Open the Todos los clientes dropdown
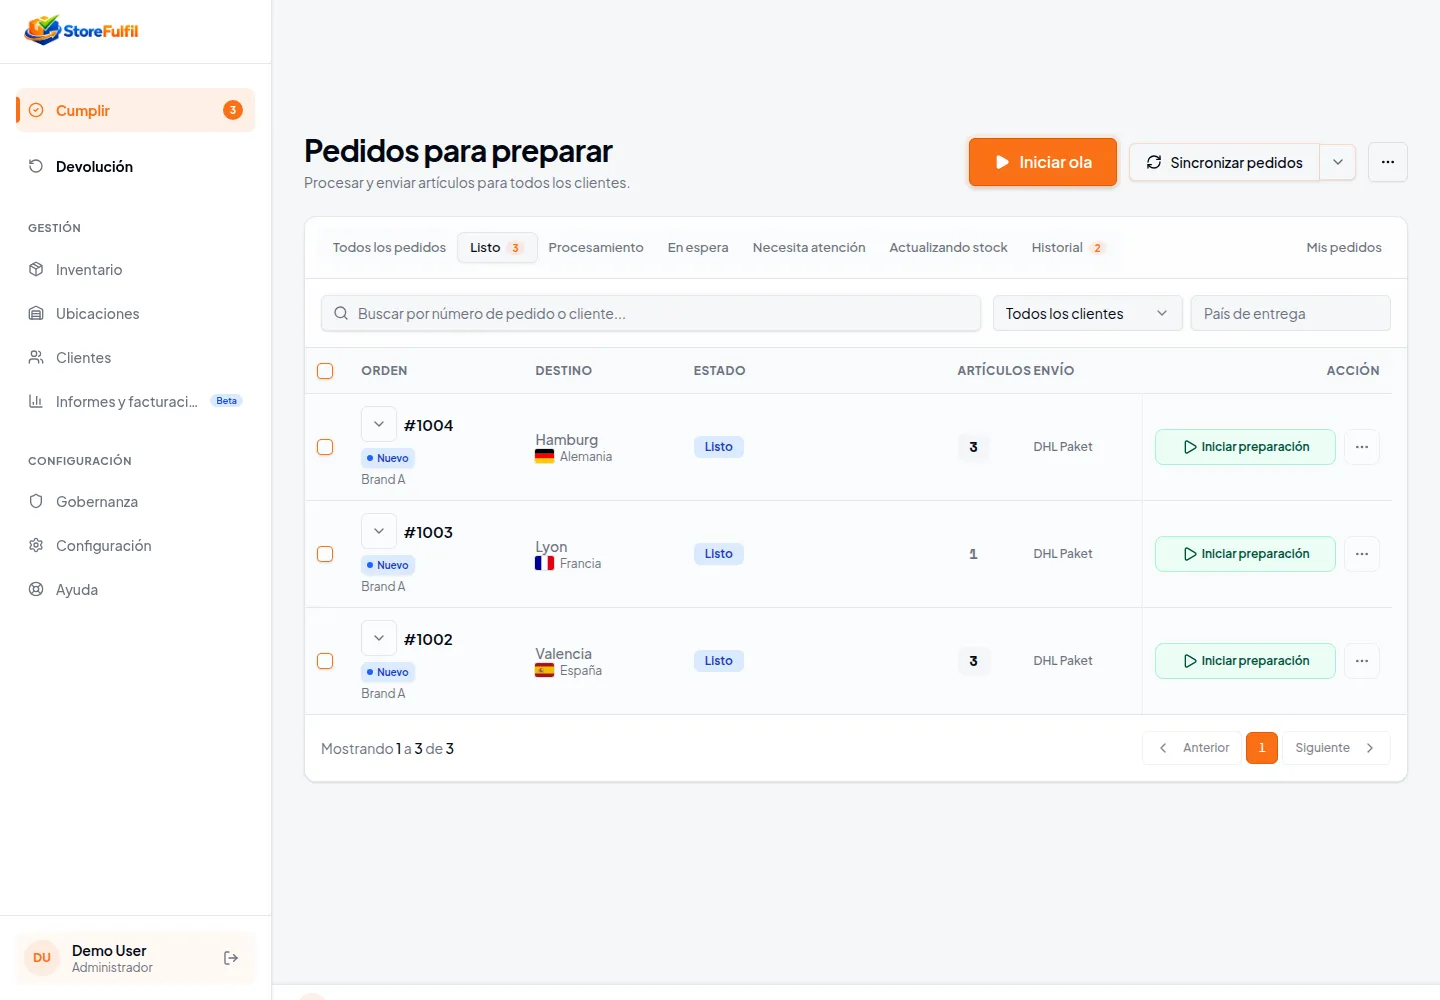 [x=1087, y=313]
